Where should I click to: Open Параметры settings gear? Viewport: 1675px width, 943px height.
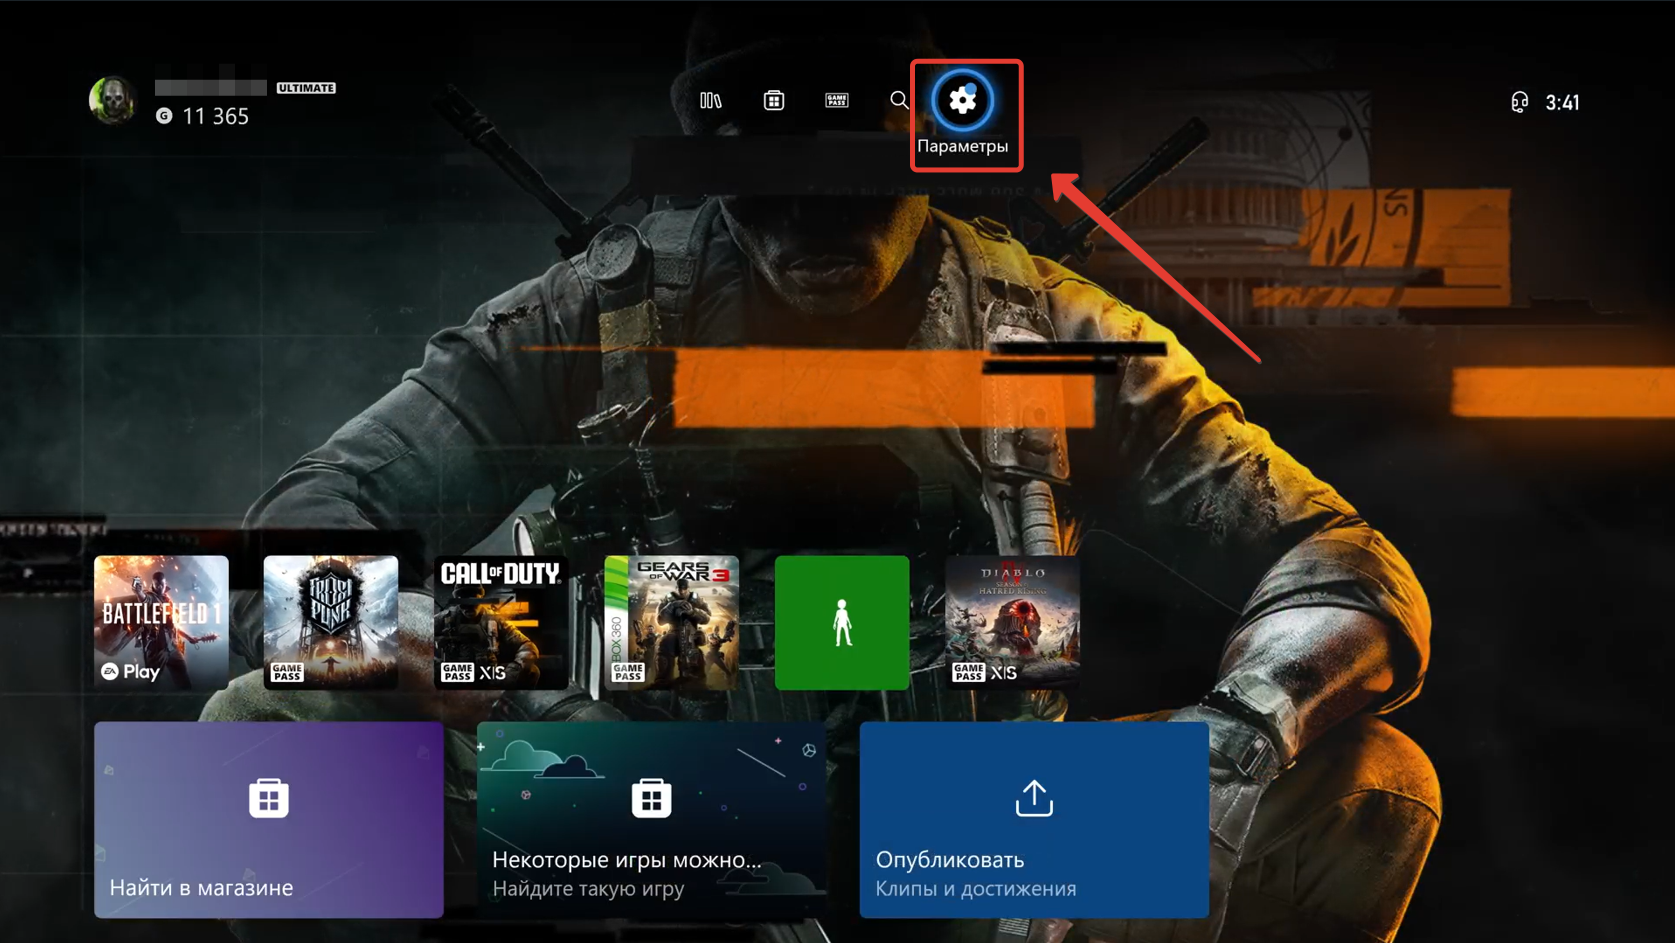pyautogui.click(x=963, y=101)
